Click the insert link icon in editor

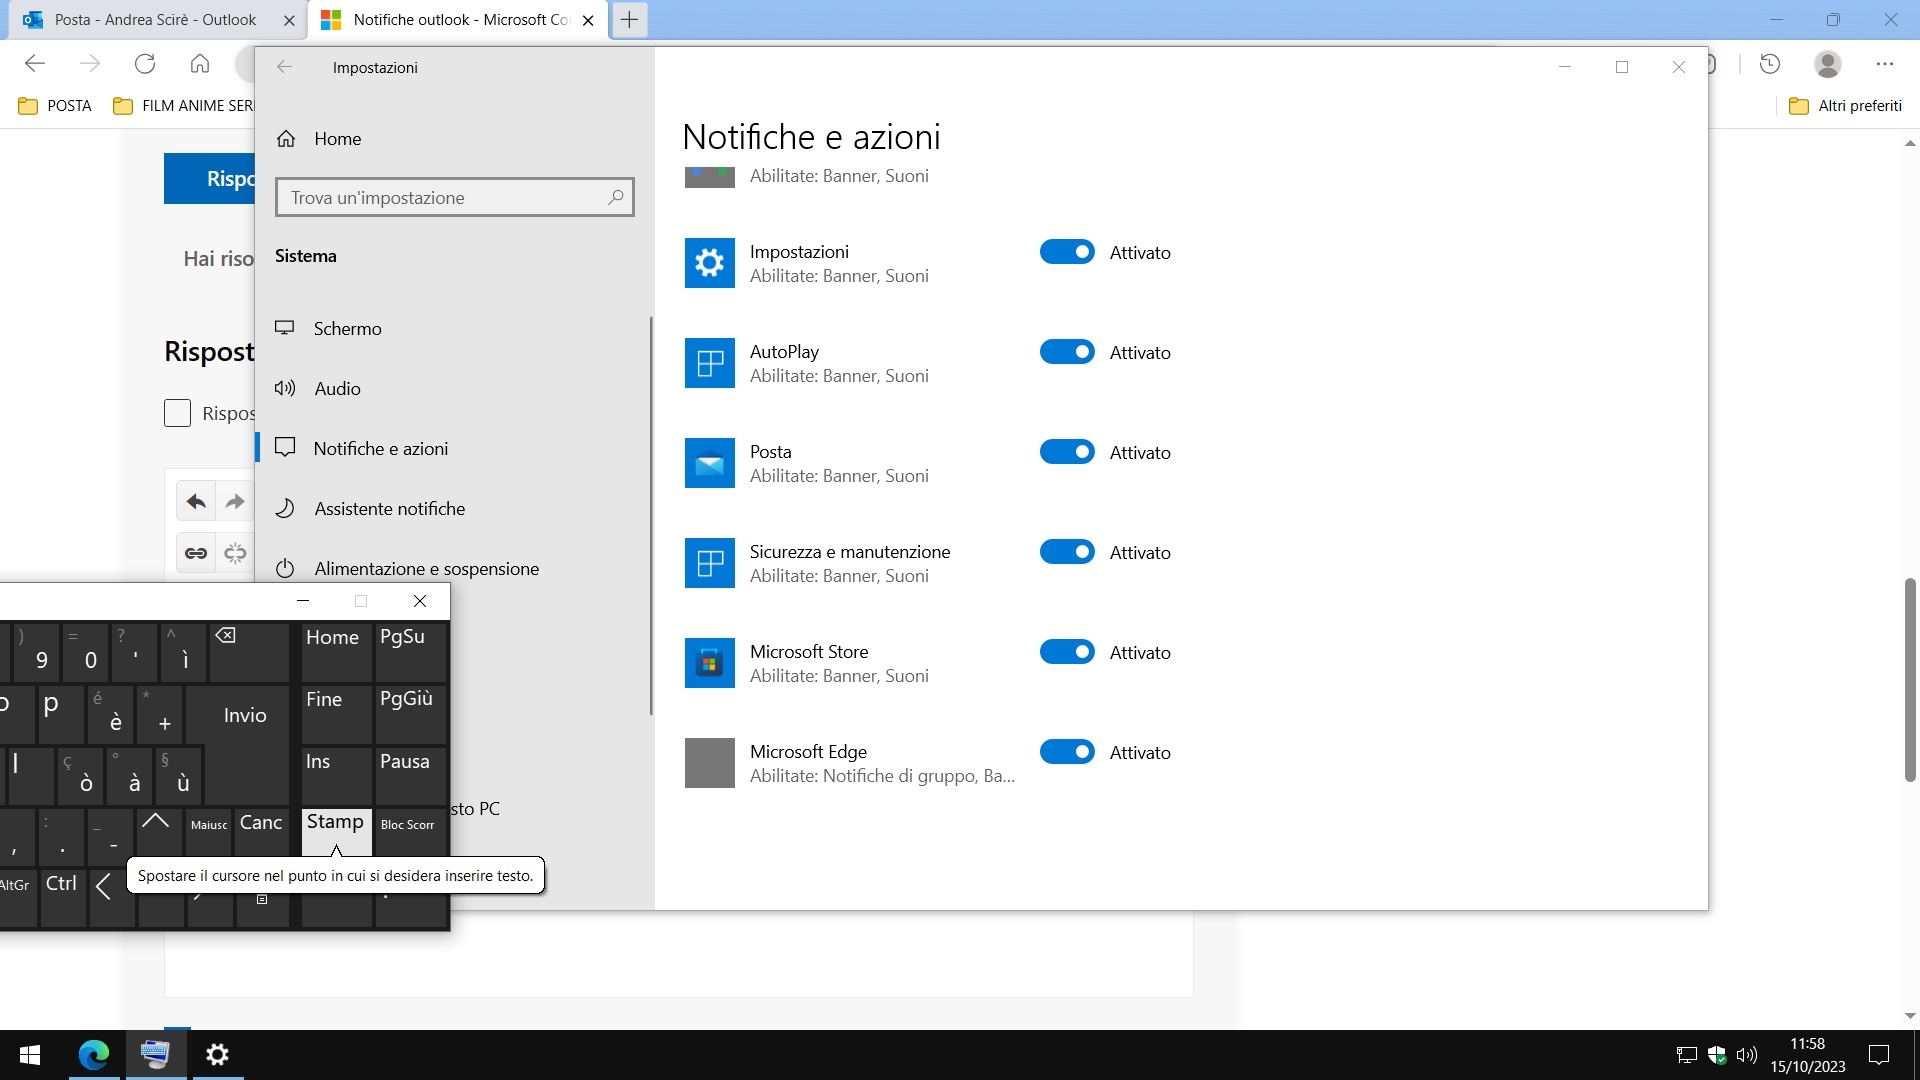click(x=196, y=553)
